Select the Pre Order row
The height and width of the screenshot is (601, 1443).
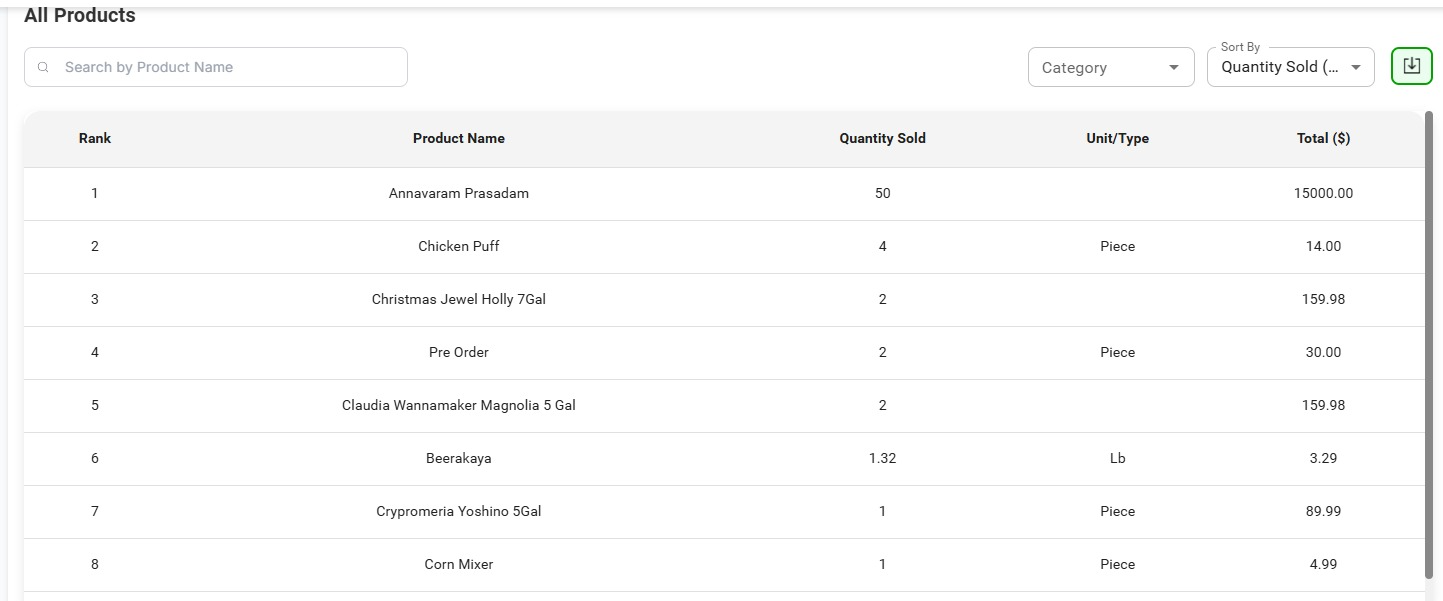(458, 352)
